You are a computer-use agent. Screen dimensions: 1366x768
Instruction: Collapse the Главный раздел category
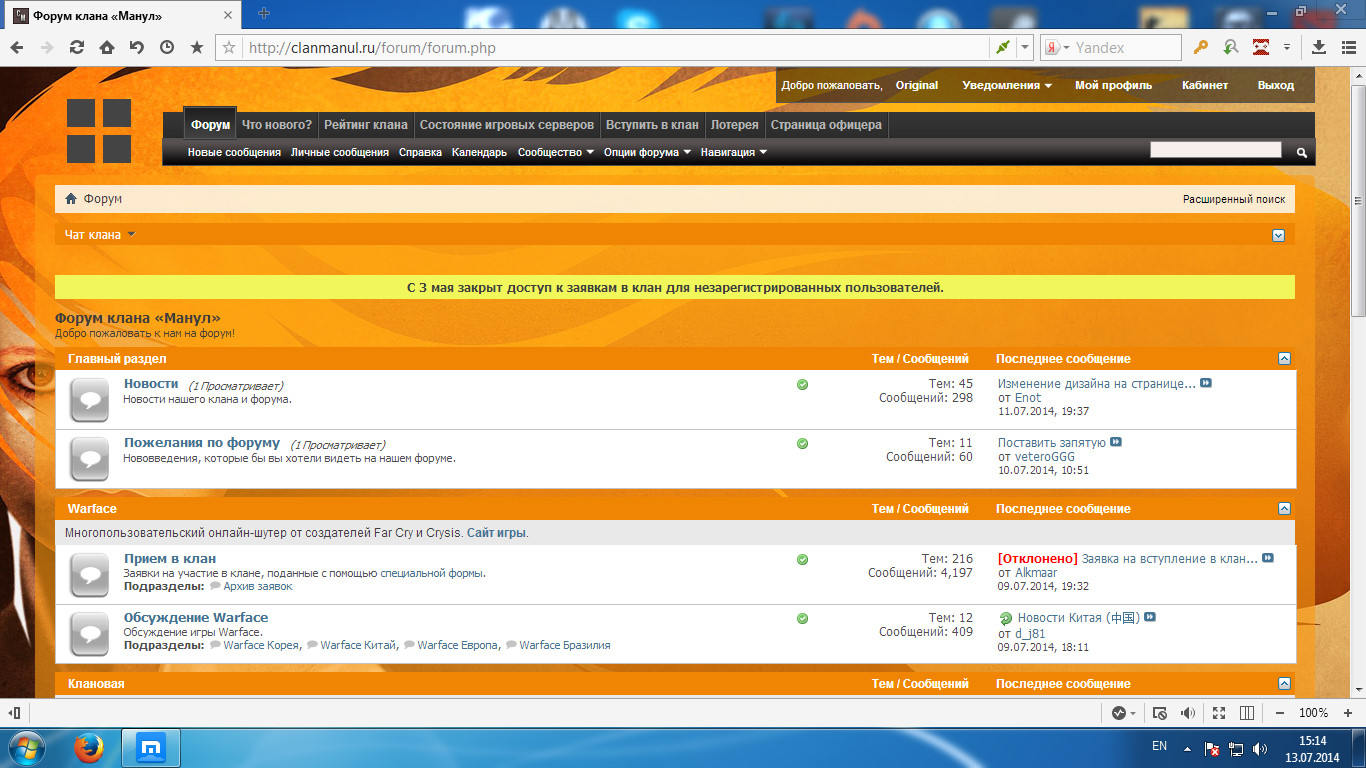pos(1284,359)
